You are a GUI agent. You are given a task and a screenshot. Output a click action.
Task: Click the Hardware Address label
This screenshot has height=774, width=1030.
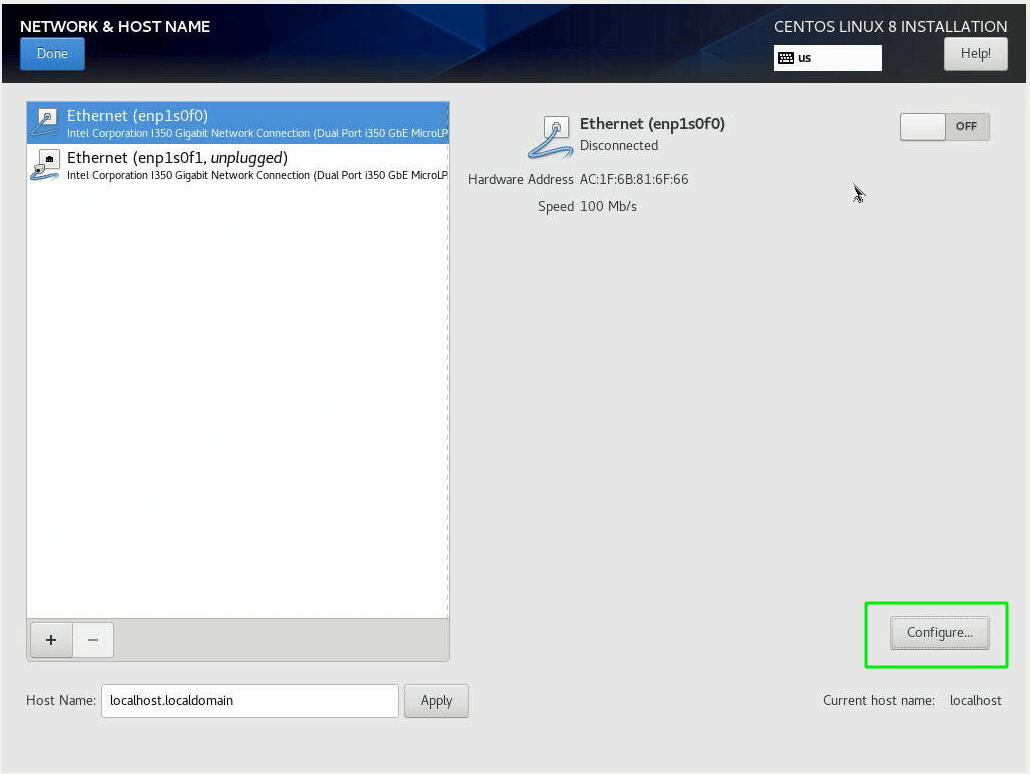tap(520, 179)
